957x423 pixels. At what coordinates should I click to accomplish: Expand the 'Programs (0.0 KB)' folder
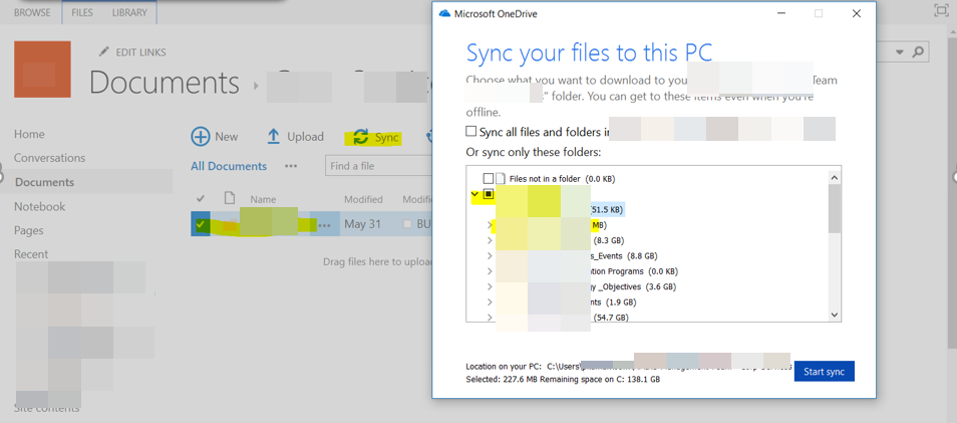489,271
